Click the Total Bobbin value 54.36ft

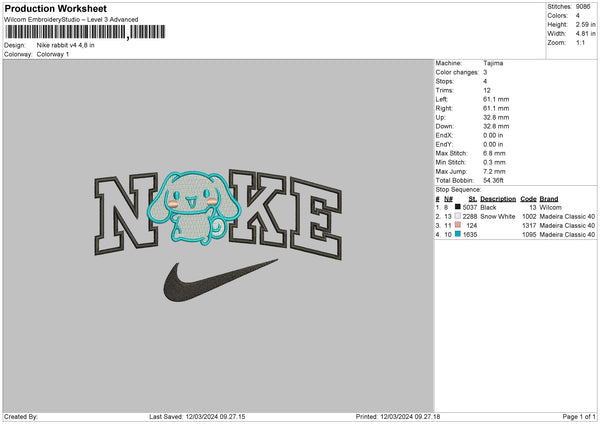493,180
